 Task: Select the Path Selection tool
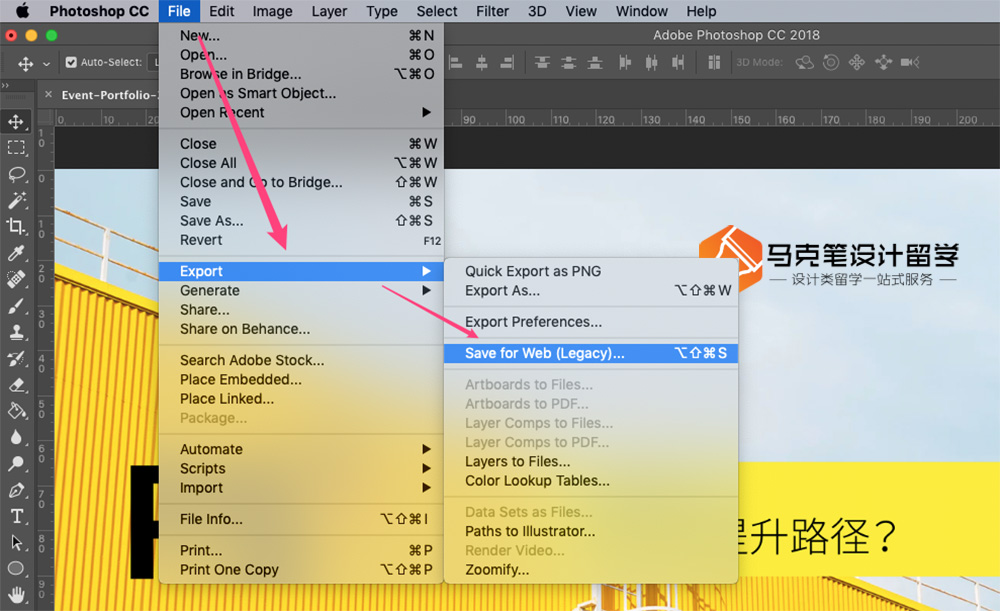point(16,542)
